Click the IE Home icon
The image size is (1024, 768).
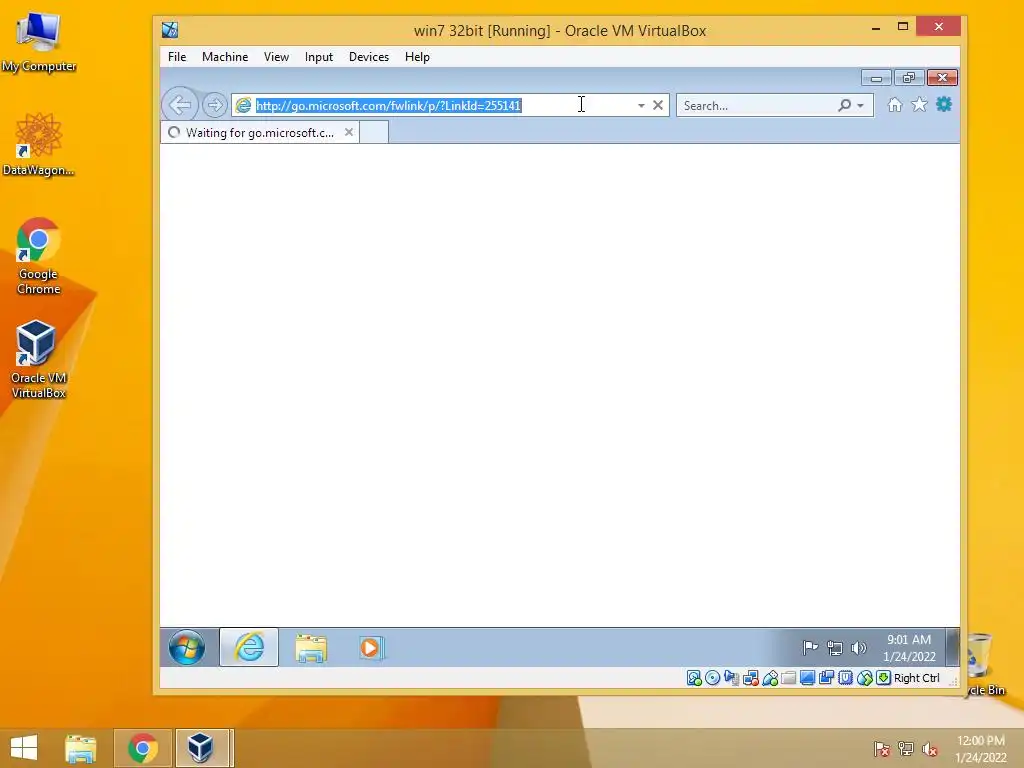(x=895, y=104)
